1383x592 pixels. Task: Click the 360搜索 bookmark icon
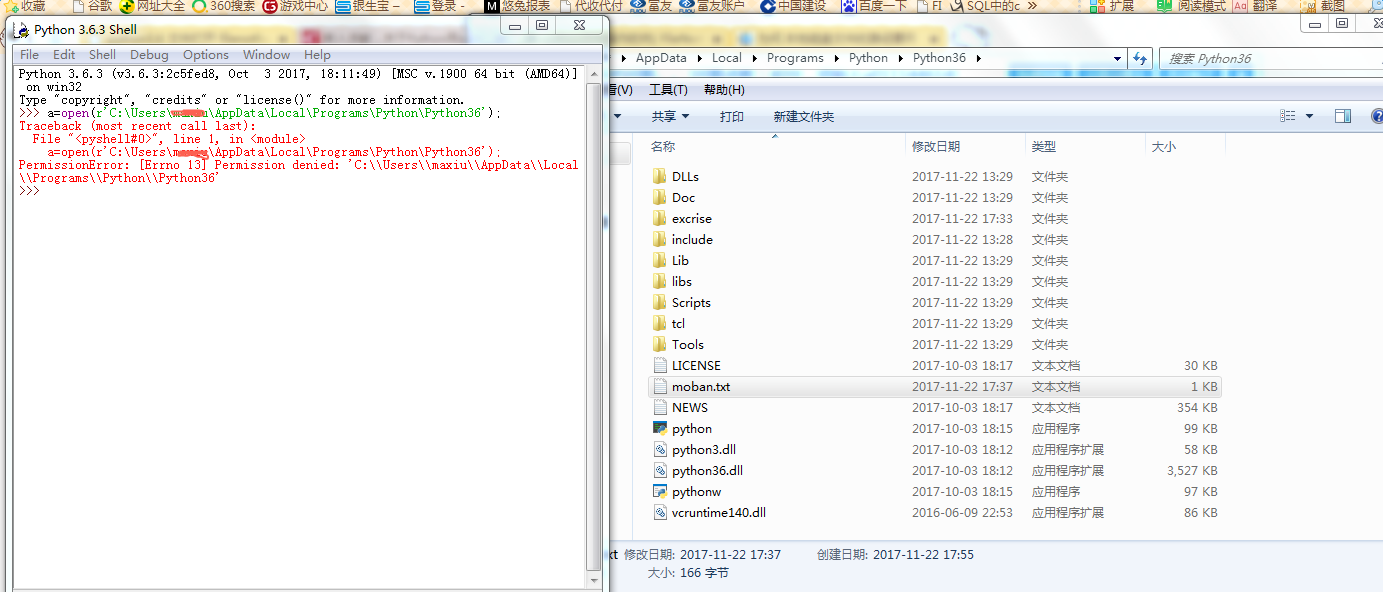(x=200, y=6)
